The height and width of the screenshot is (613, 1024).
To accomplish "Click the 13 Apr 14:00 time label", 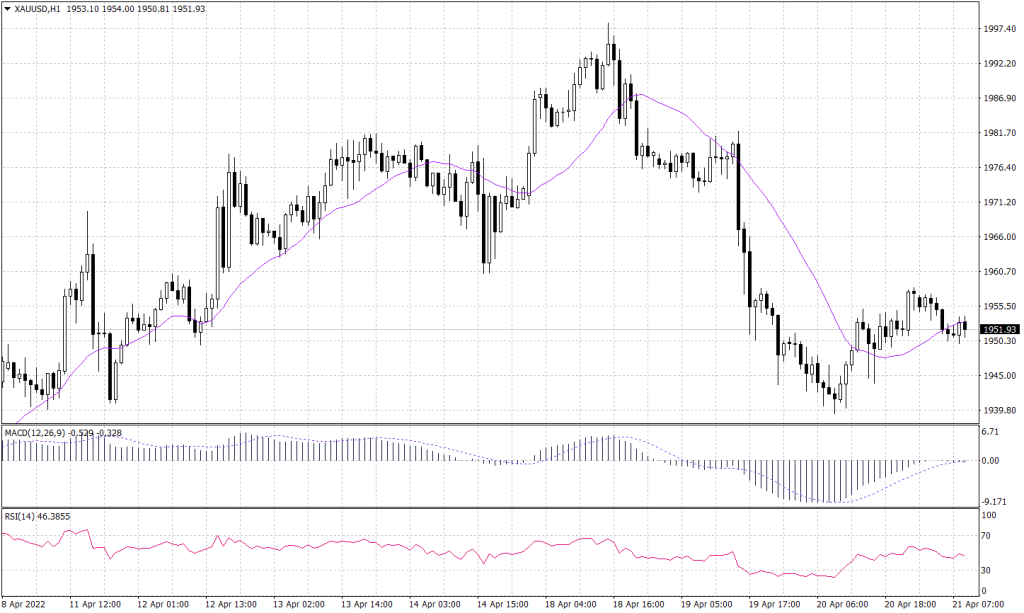I will point(367,605).
